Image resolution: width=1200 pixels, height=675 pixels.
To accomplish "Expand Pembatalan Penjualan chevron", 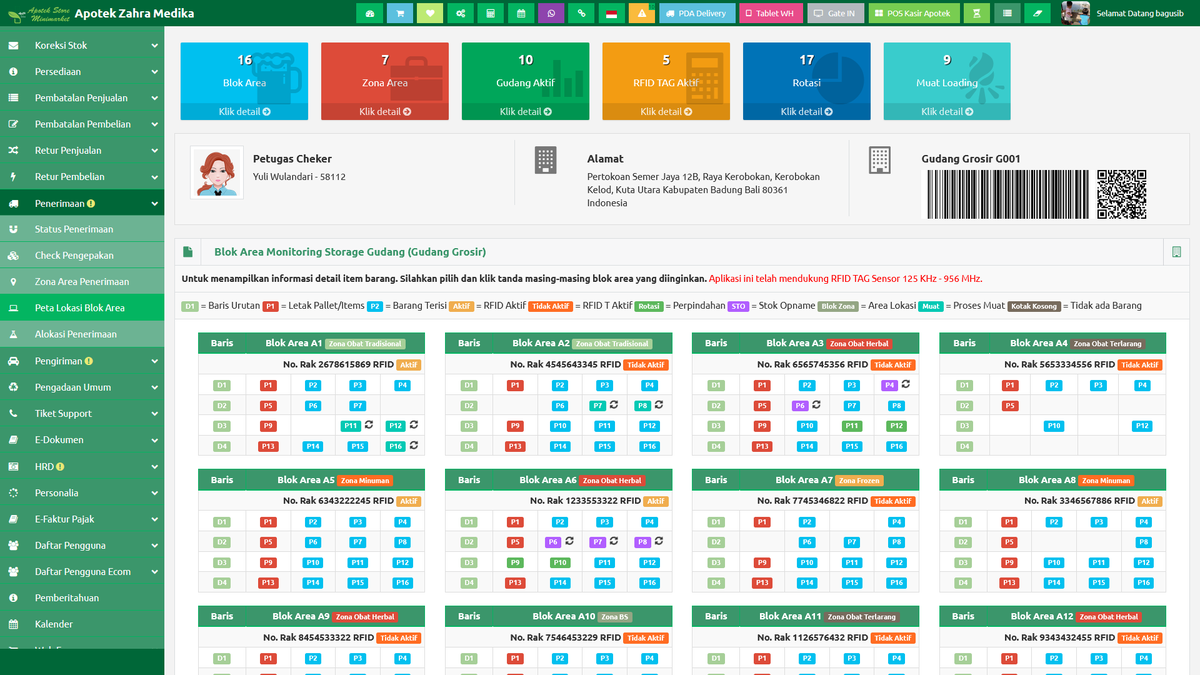I will 155,98.
